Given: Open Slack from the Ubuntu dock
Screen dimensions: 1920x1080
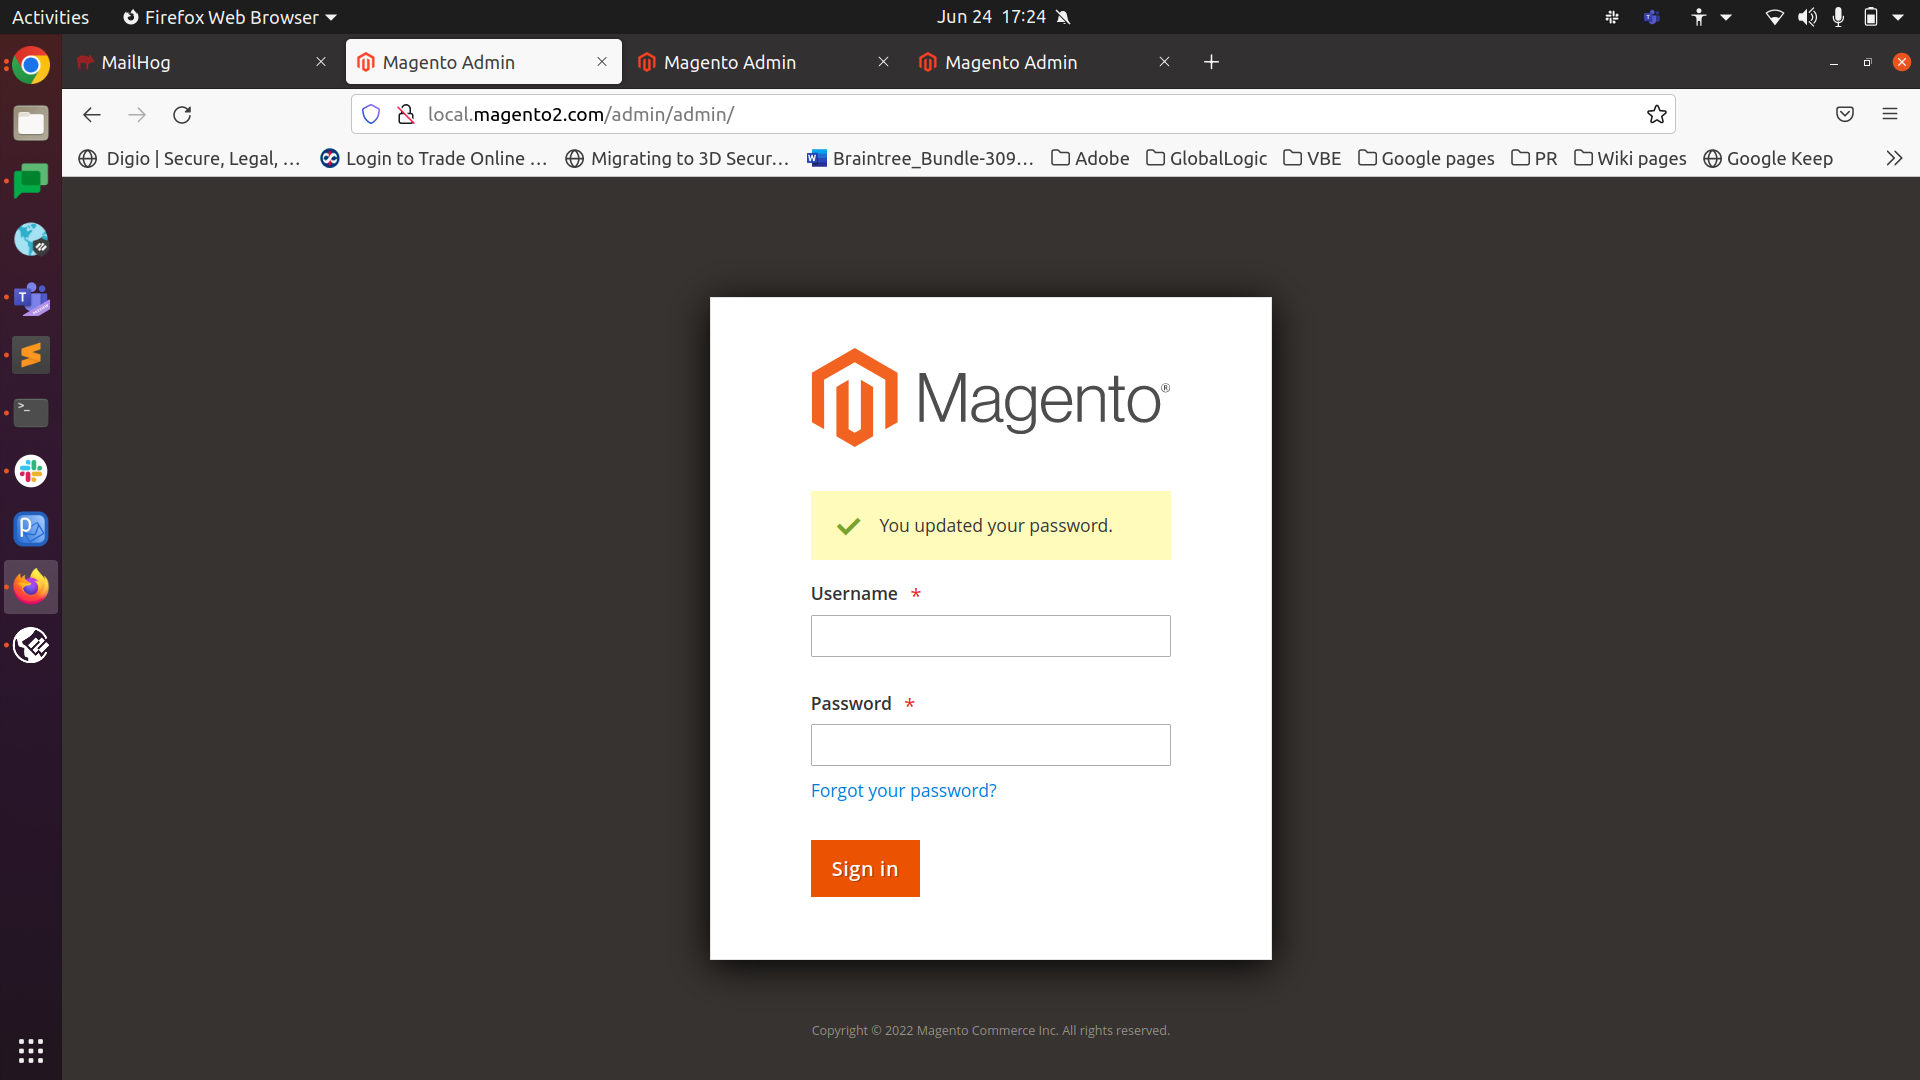Looking at the screenshot, I should (x=31, y=471).
